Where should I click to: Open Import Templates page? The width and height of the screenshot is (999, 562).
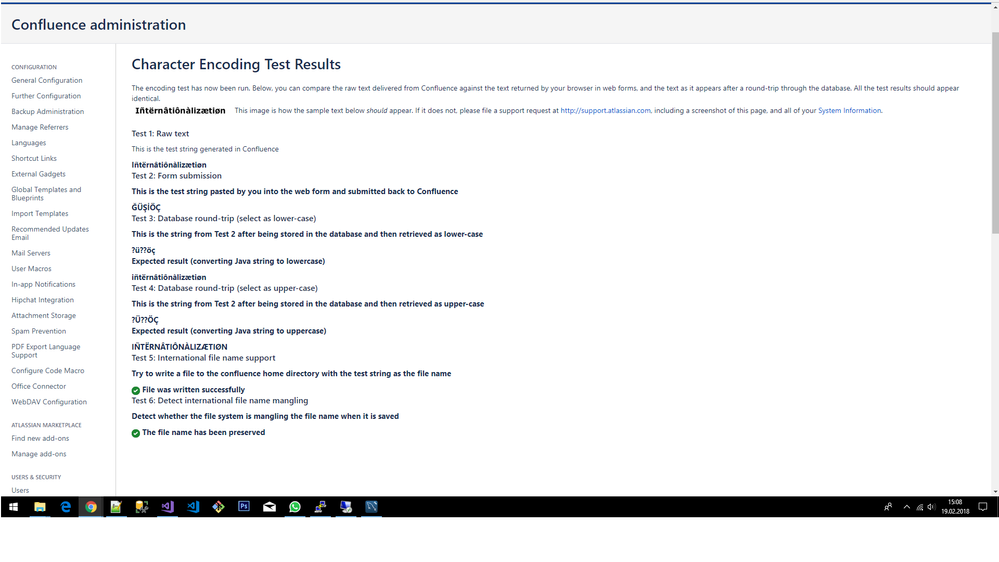coord(40,213)
